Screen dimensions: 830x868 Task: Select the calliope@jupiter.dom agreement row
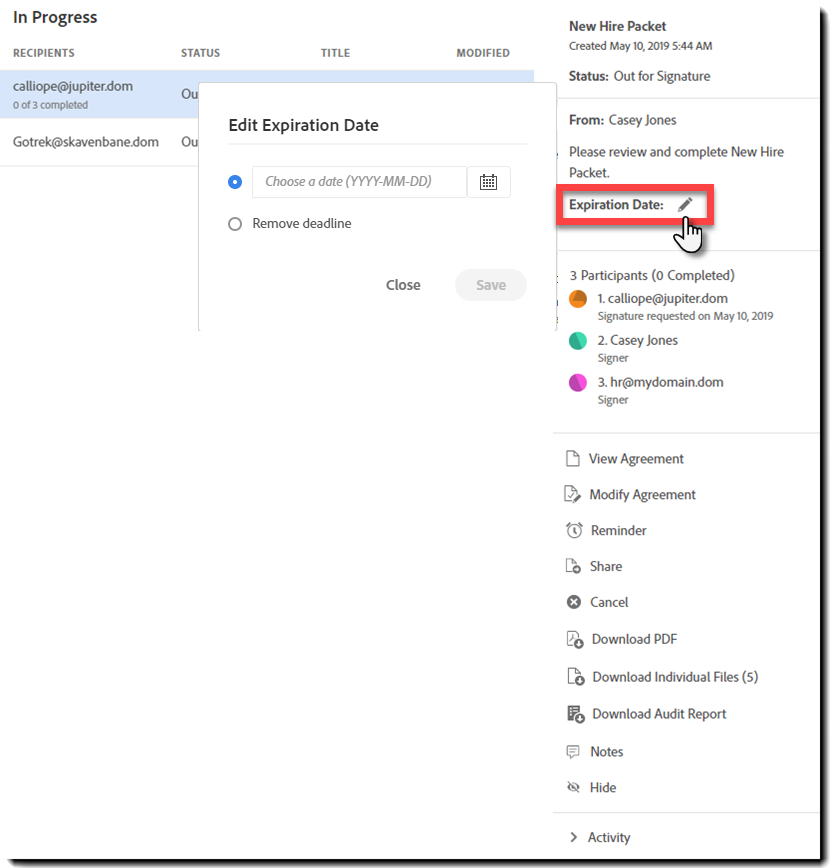tap(95, 94)
